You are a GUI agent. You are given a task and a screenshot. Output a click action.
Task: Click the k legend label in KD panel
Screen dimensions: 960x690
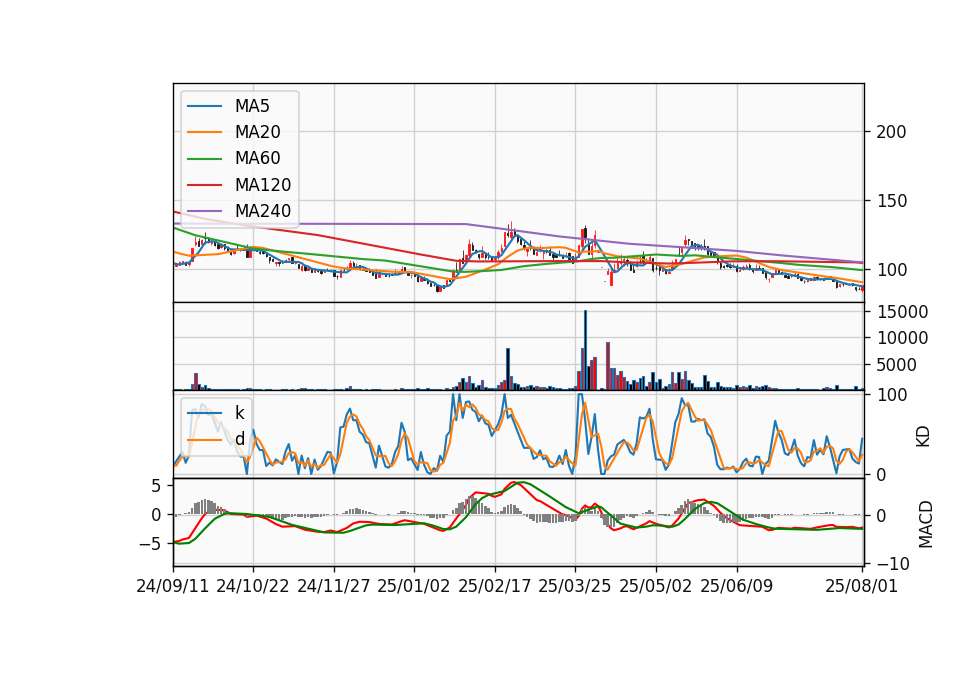click(x=239, y=412)
